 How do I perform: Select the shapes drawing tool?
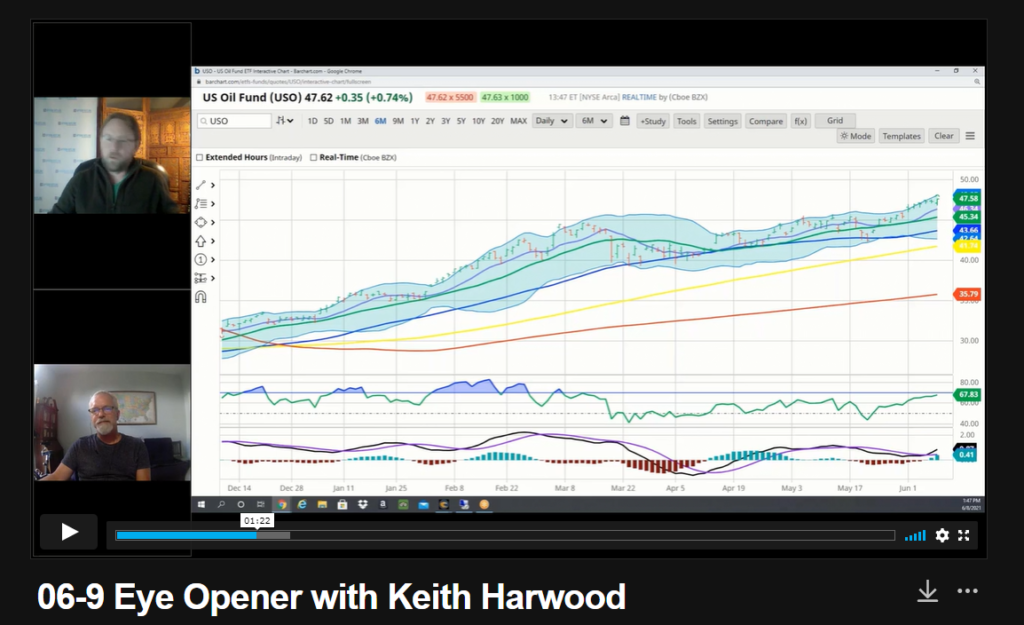[200, 222]
